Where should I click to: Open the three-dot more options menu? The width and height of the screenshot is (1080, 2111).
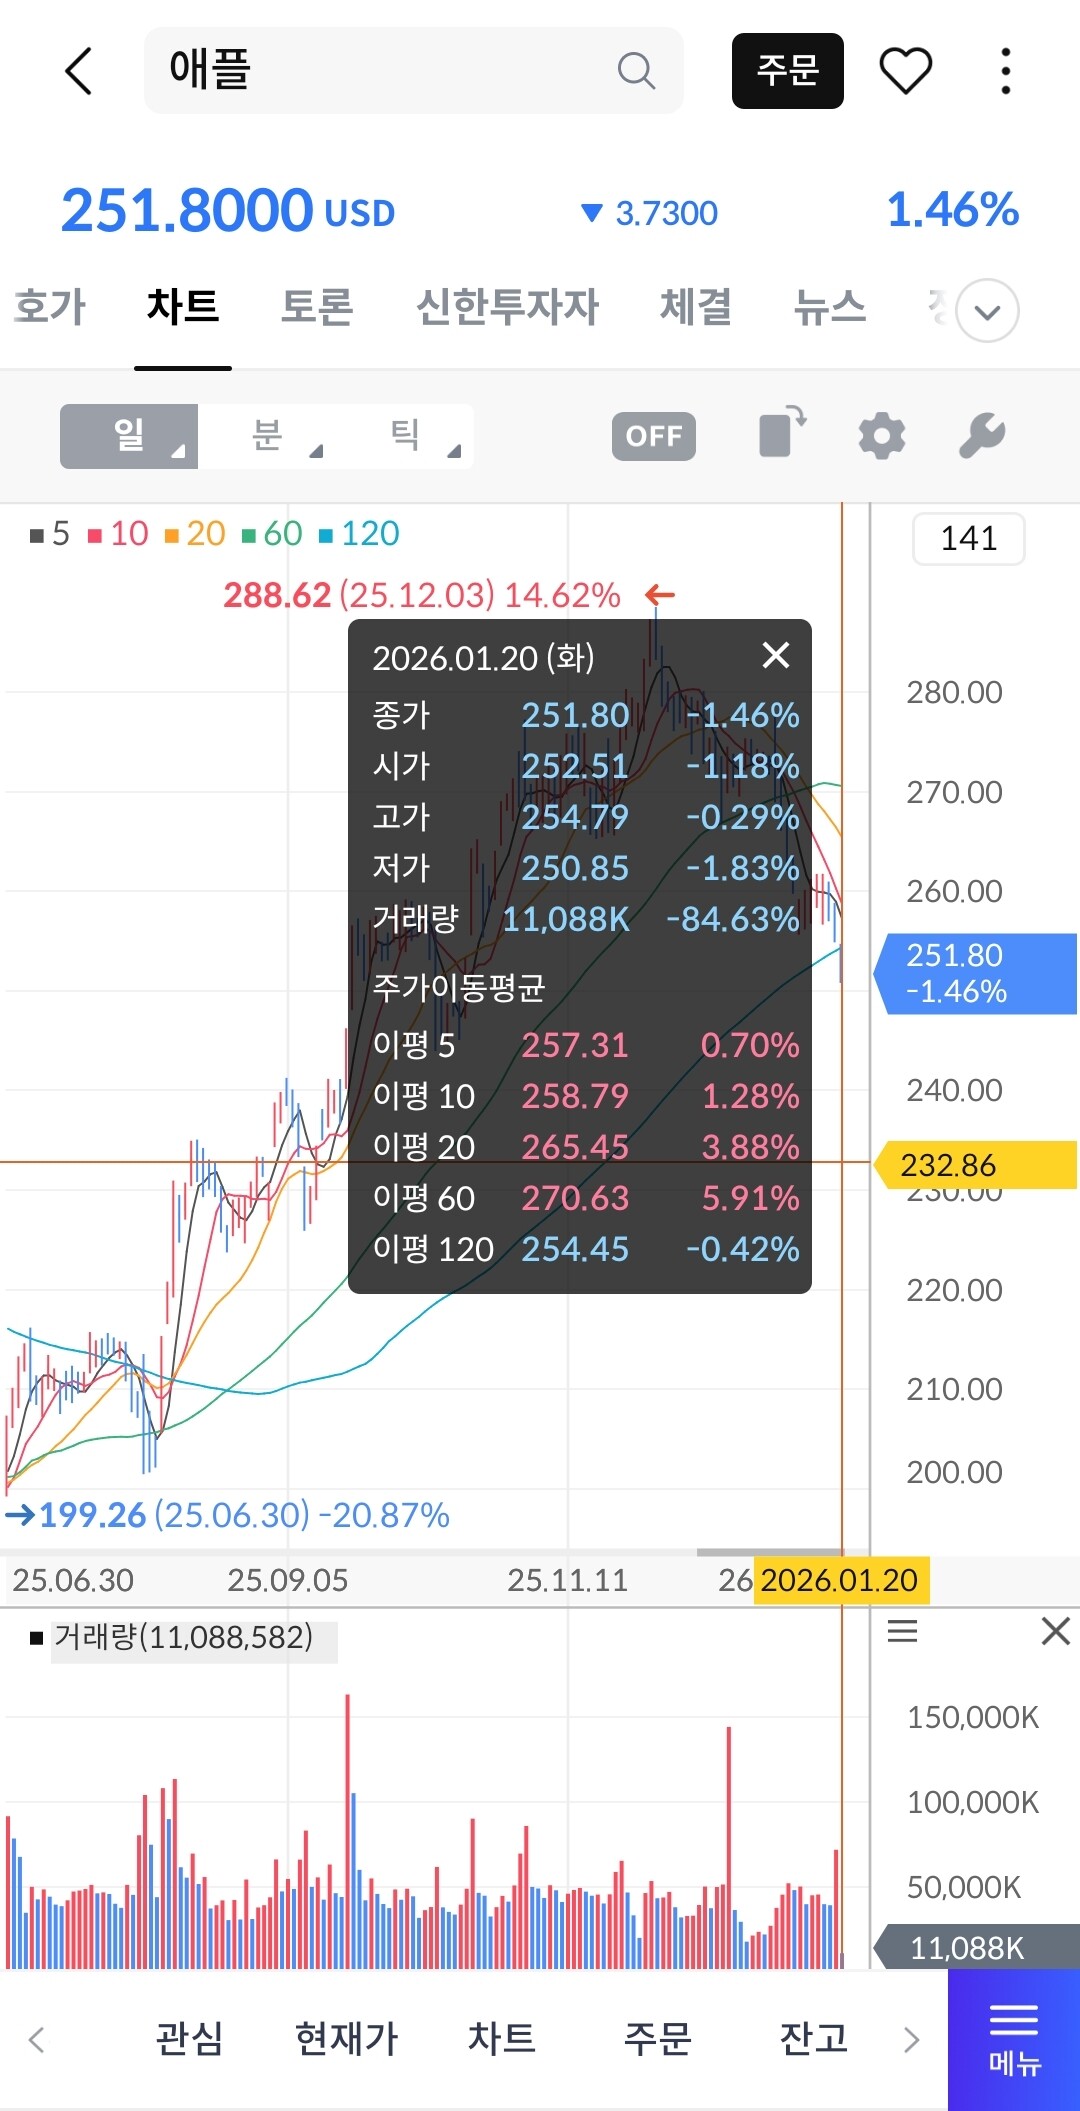[x=1005, y=71]
